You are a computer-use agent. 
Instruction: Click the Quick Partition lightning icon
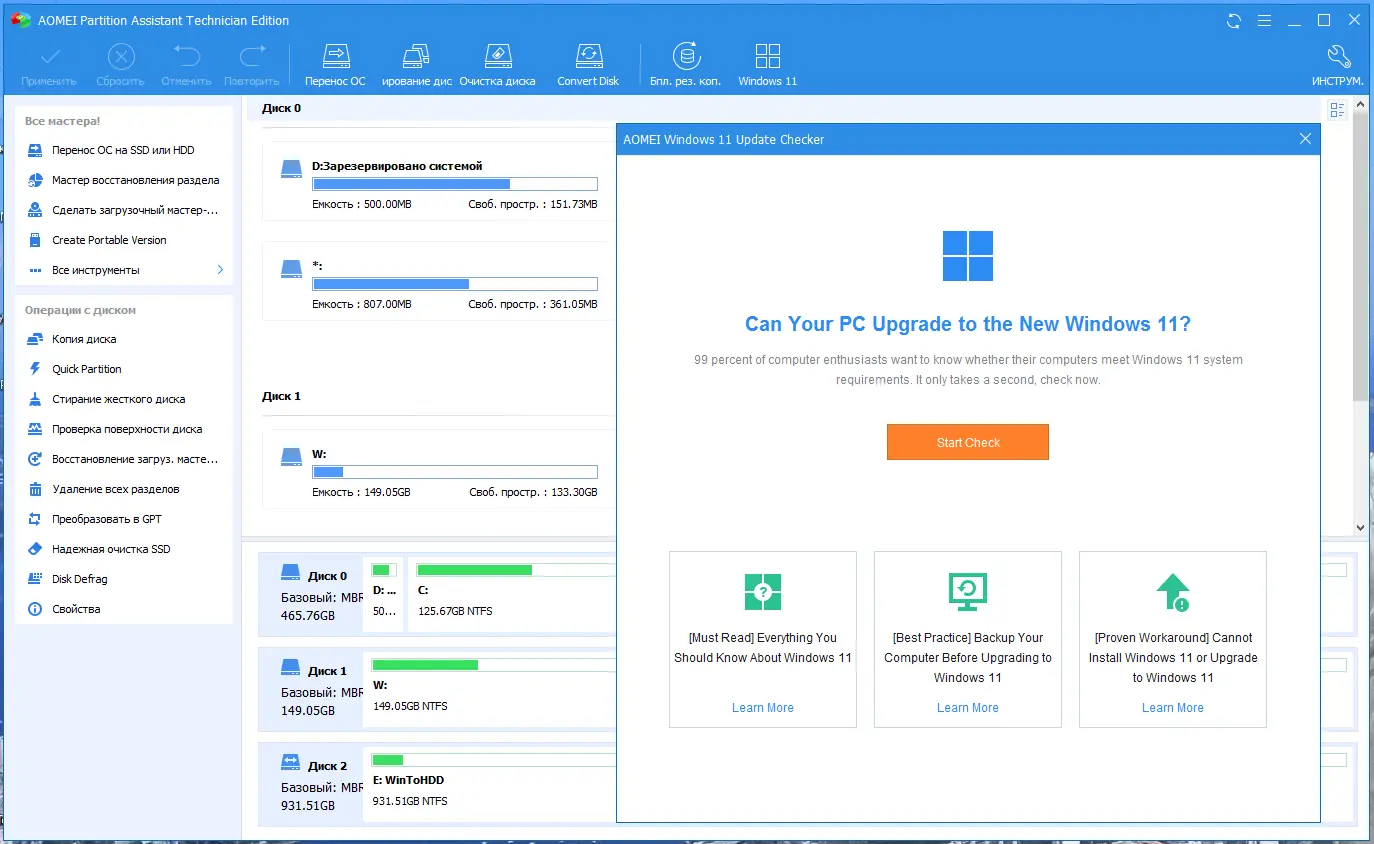coord(35,369)
